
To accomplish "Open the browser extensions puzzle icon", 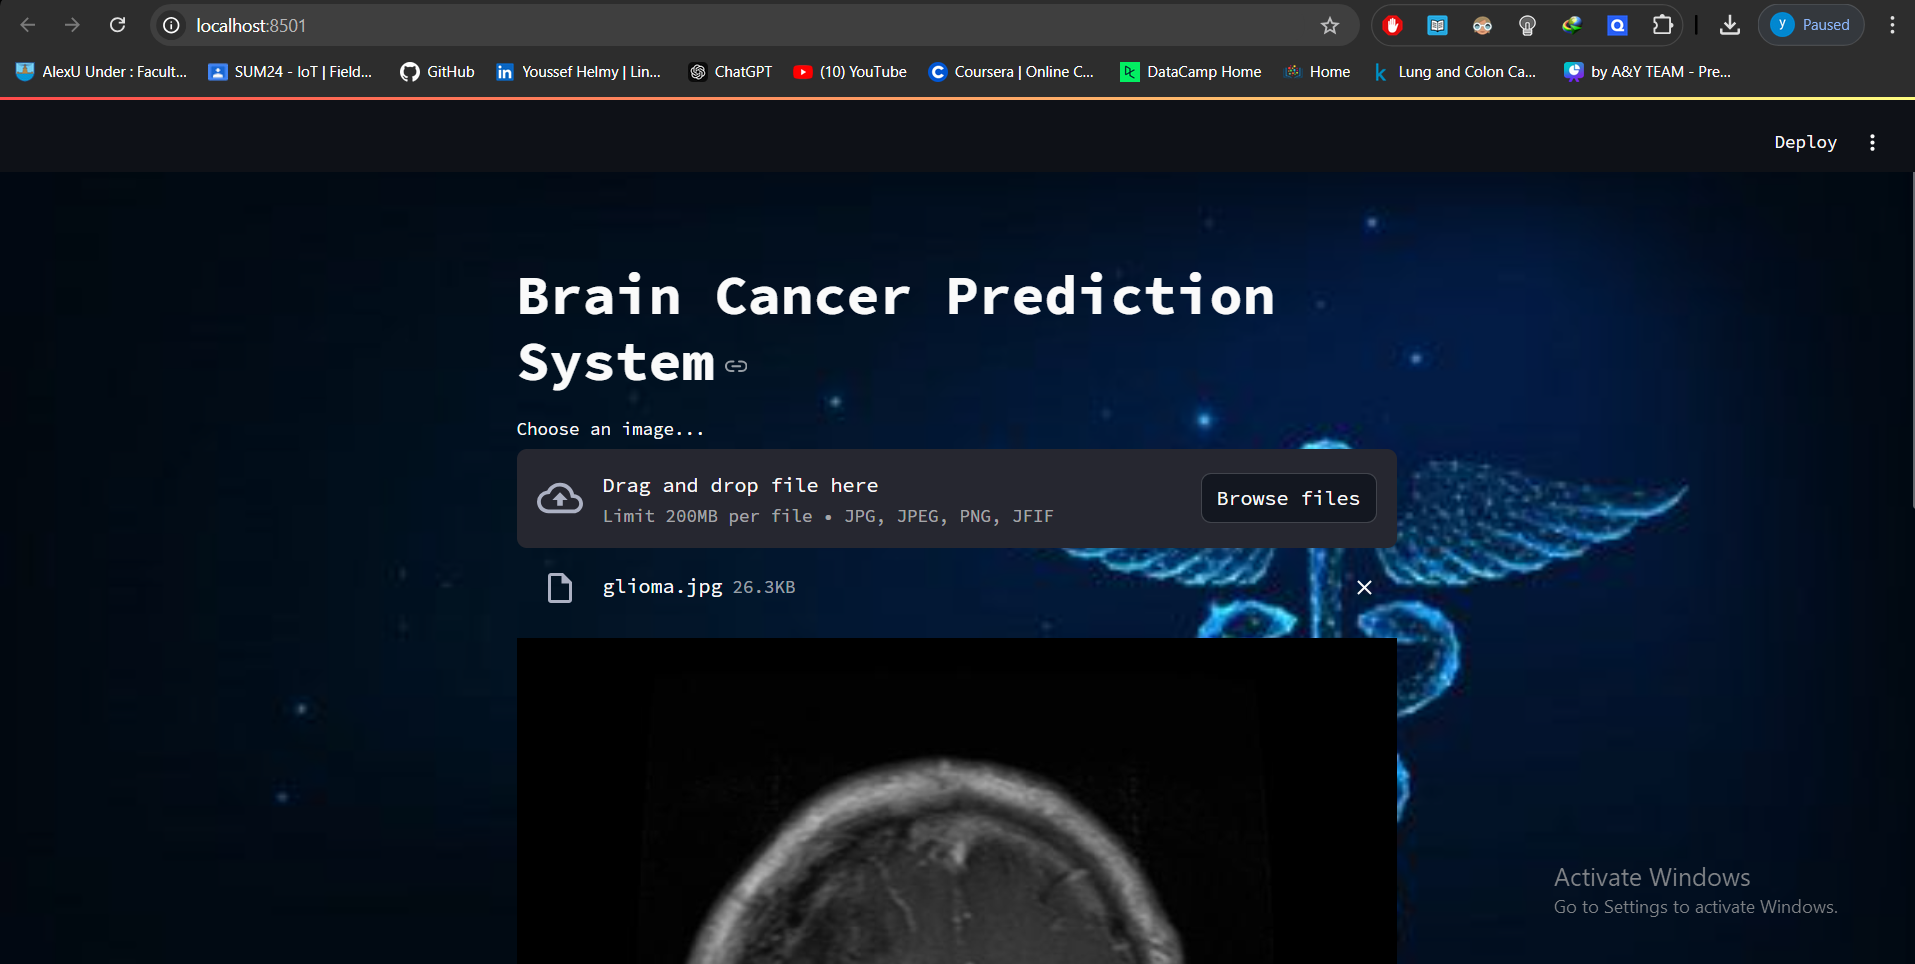I will tap(1662, 26).
